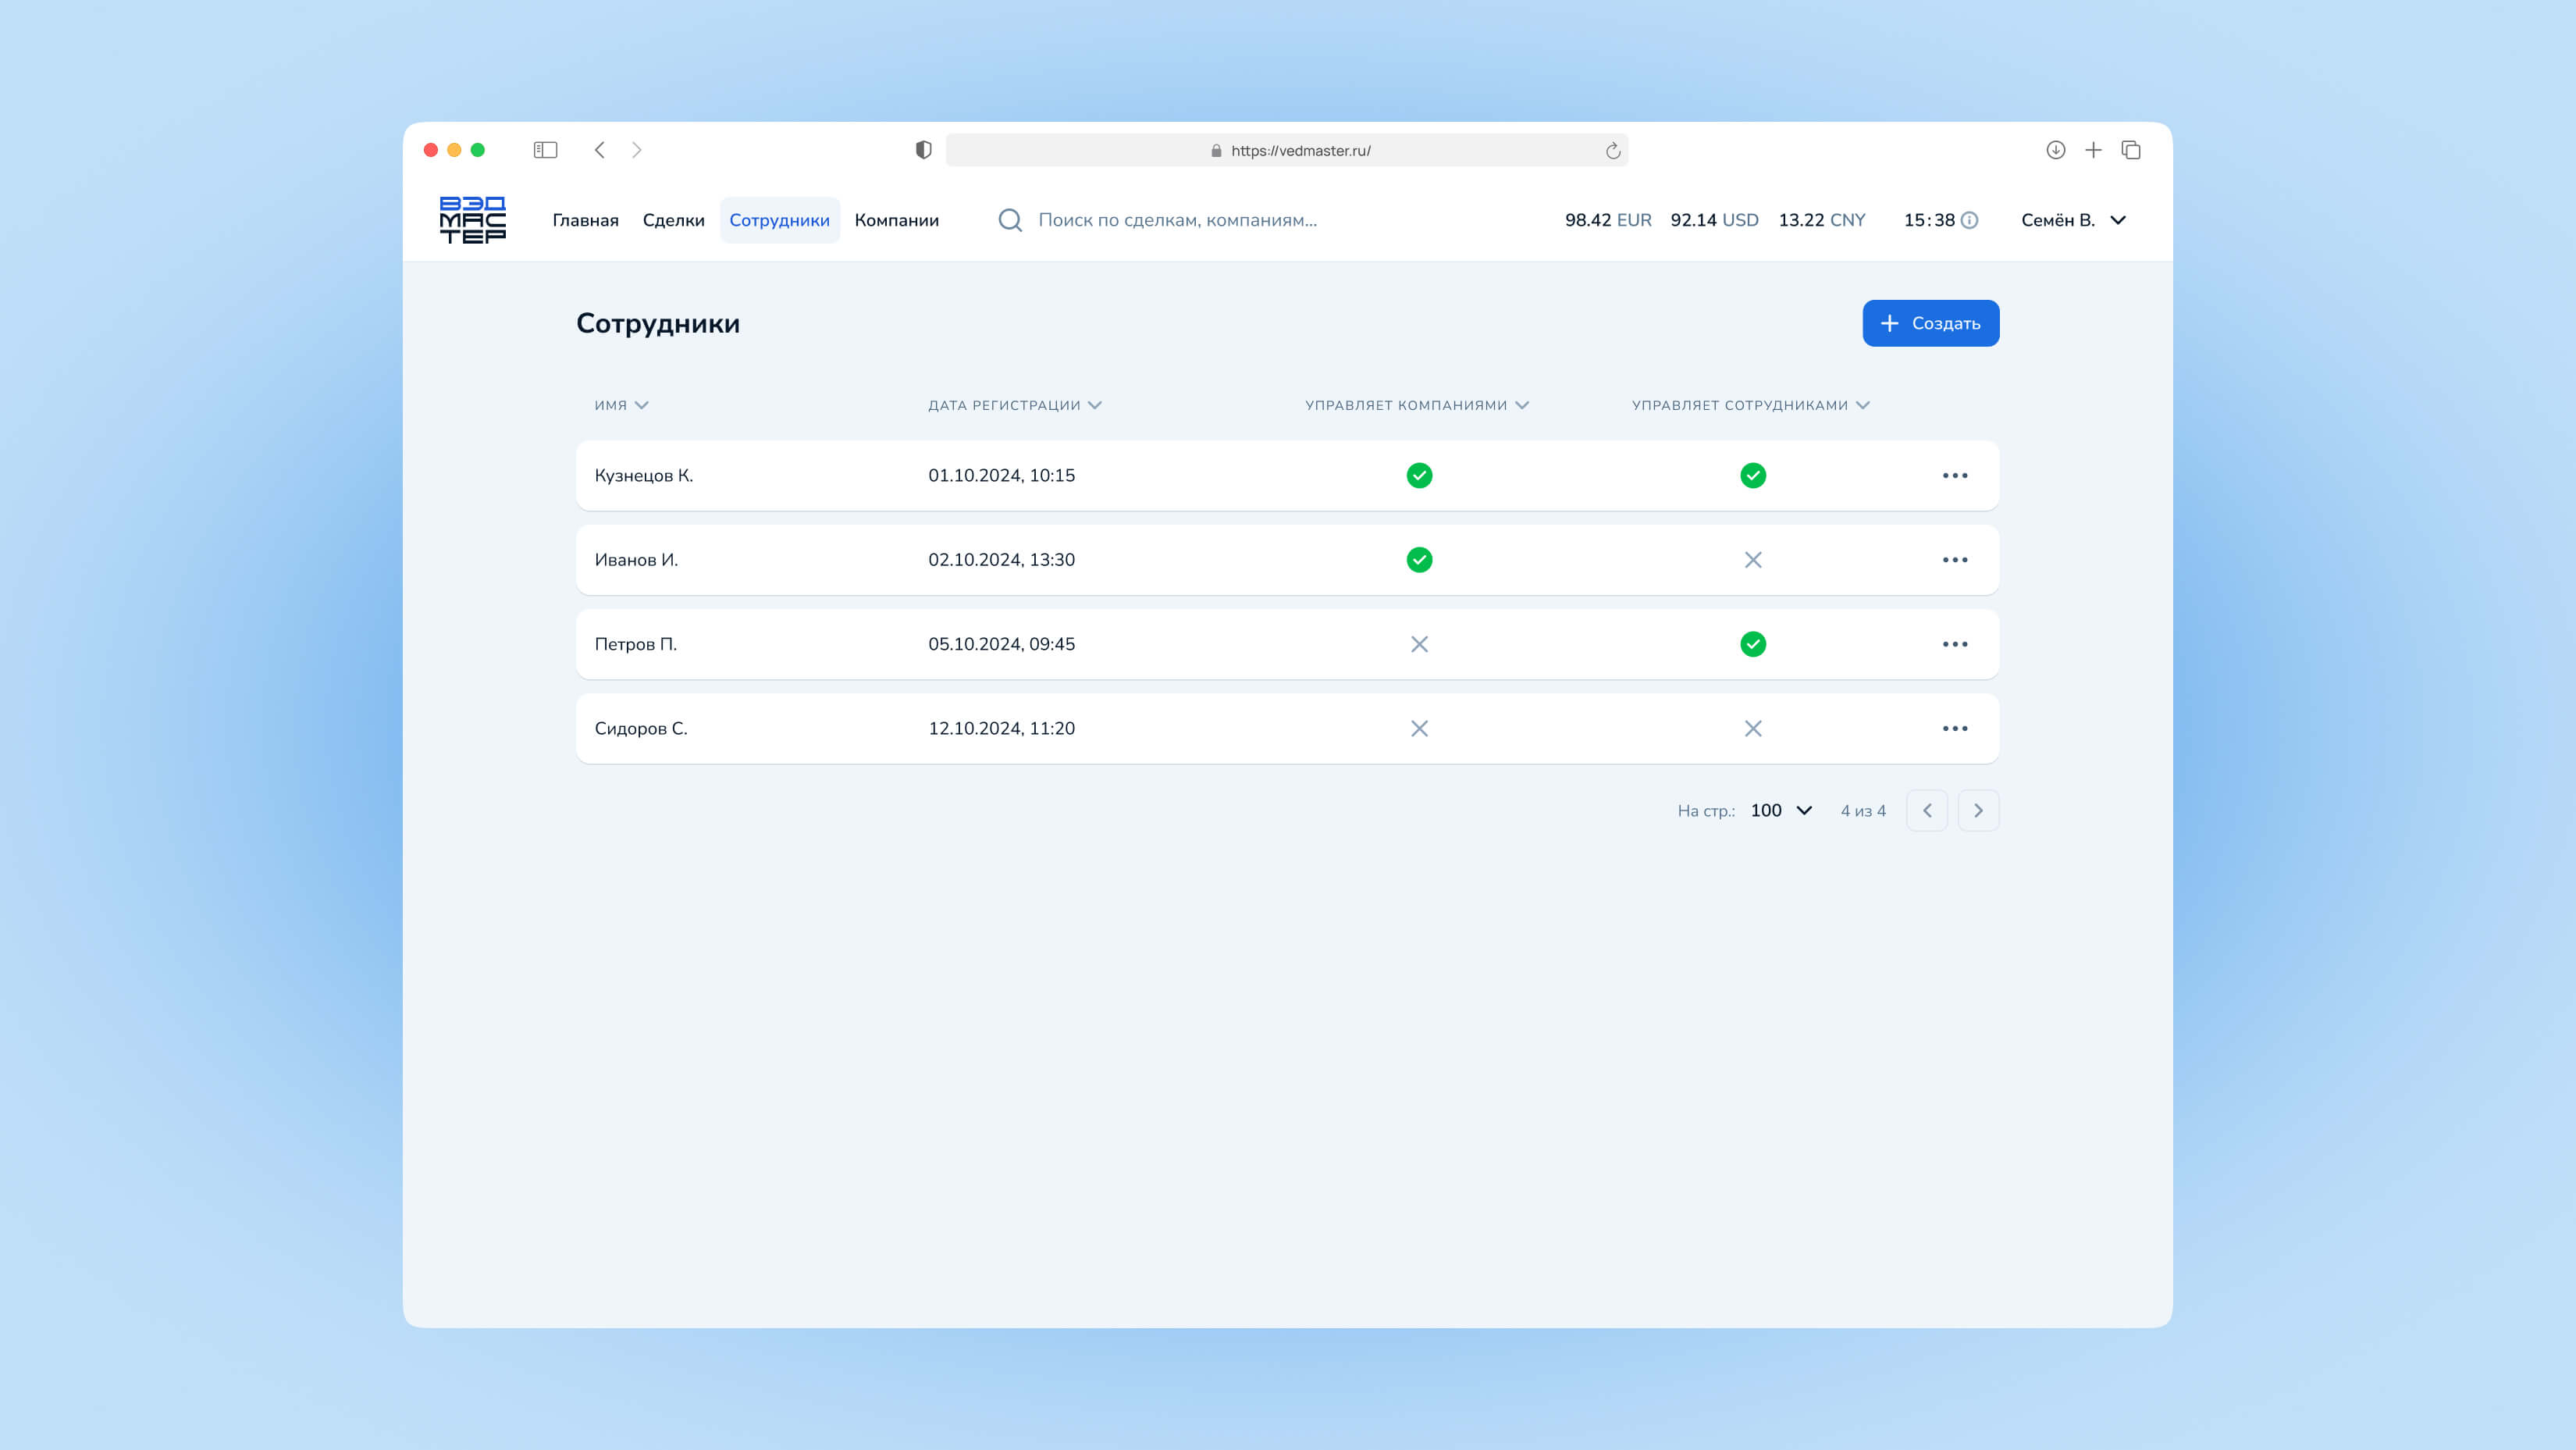Expand the Семён В. user menu
This screenshot has height=1450, width=2576.
pyautogui.click(x=2072, y=220)
